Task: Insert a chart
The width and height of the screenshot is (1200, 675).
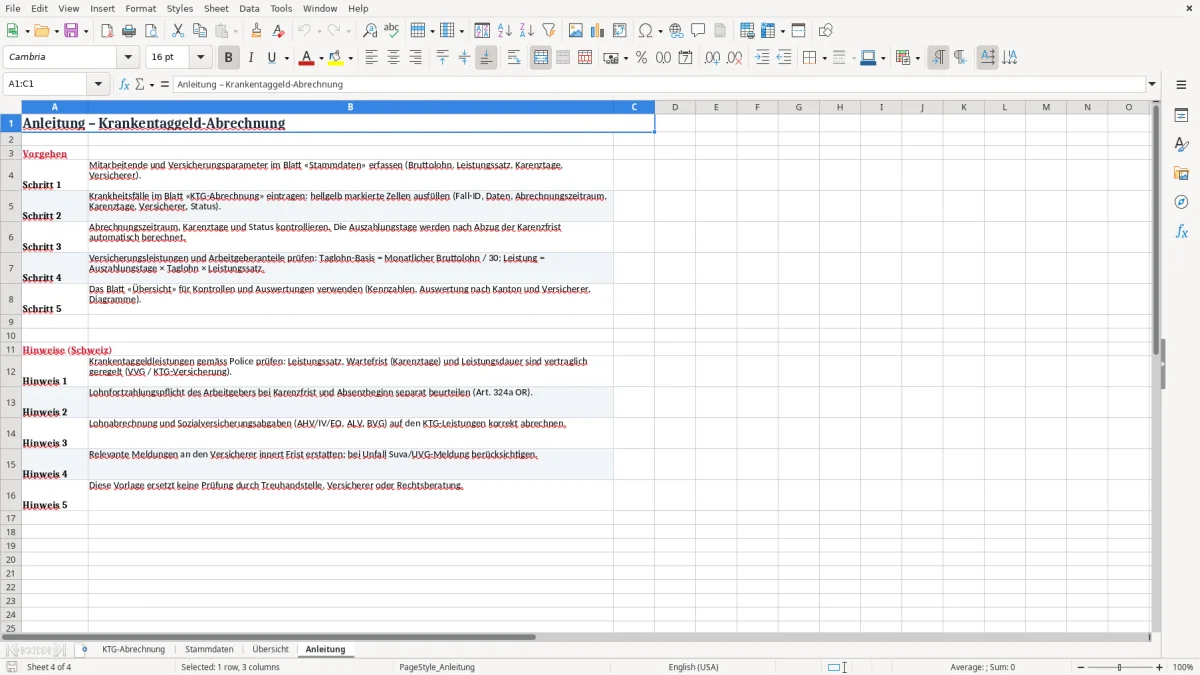Action: 598,31
